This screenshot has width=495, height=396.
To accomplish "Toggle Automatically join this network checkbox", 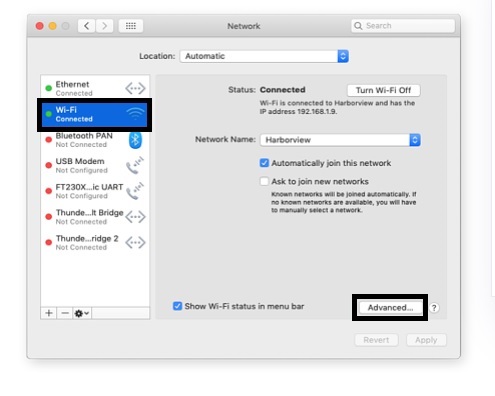I will 264,163.
